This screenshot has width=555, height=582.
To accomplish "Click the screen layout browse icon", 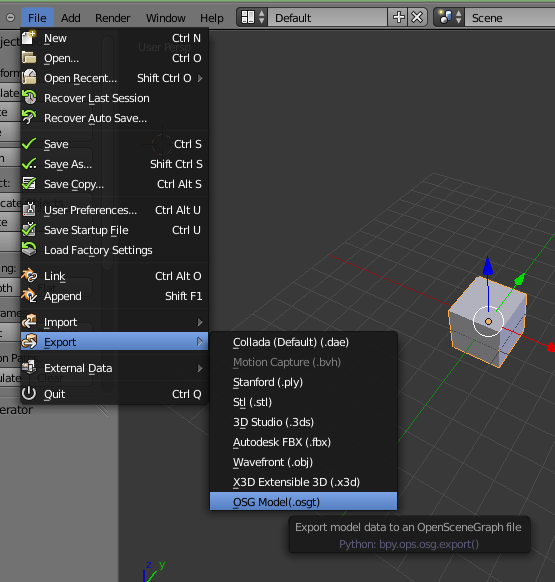I will [x=248, y=17].
